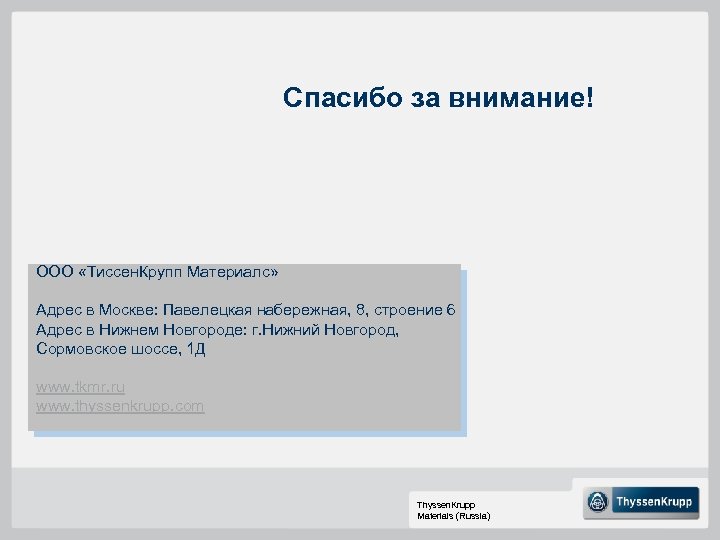Select the heading "Спасибо за внимание!"
The height and width of the screenshot is (540, 720).
coord(438,97)
